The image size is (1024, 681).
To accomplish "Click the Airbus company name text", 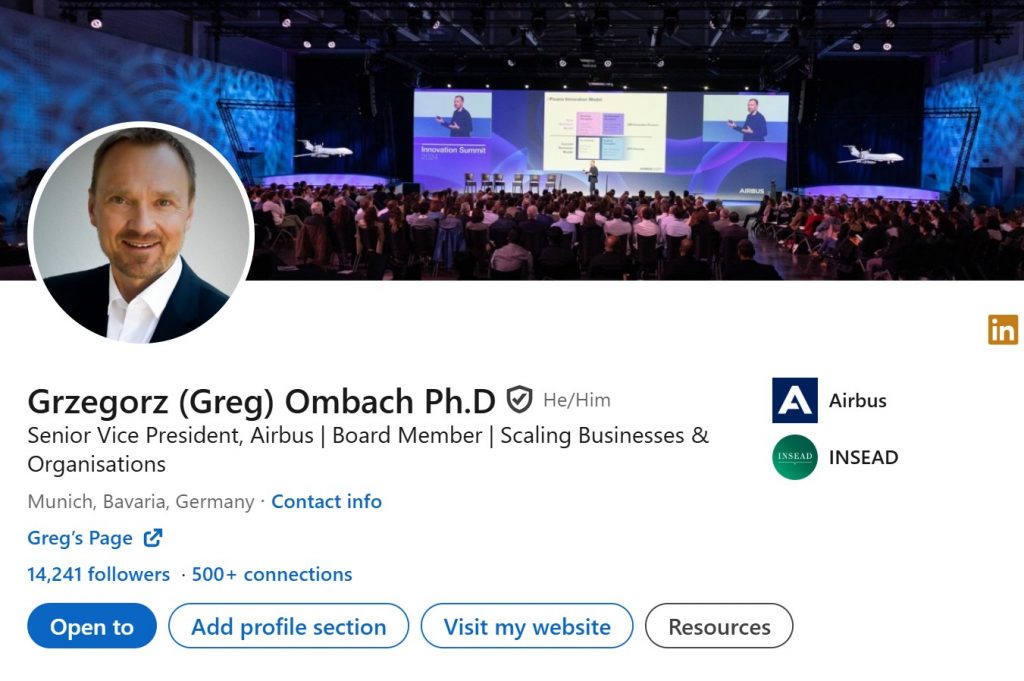I will (x=857, y=400).
